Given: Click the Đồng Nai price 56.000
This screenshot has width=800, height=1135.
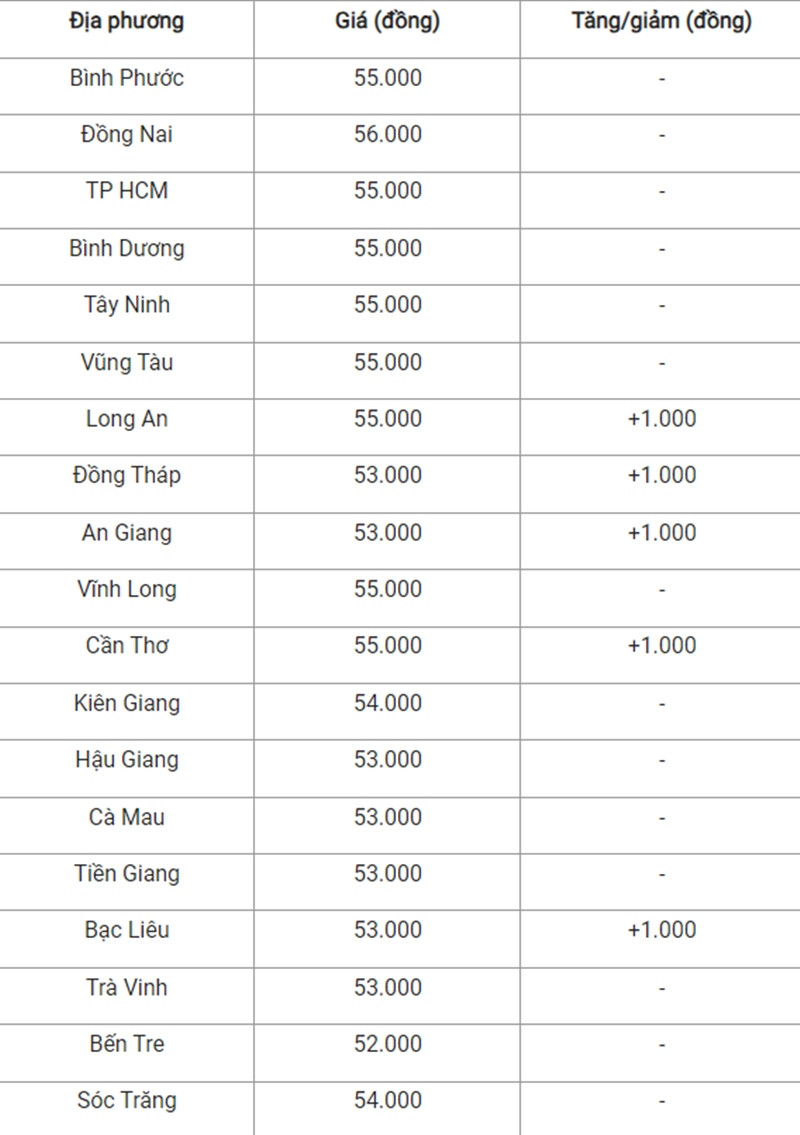Looking at the screenshot, I should coord(387,135).
